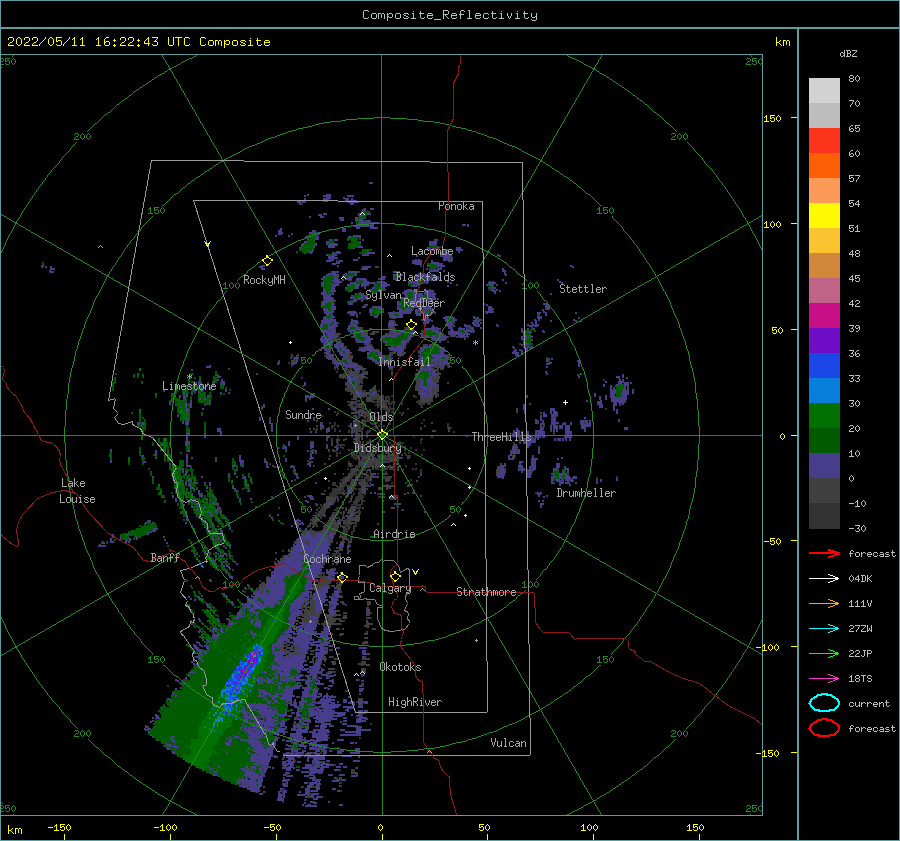Viewport: 900px width, 841px height.
Task: Click the Blackfalds city label
Action: point(425,277)
